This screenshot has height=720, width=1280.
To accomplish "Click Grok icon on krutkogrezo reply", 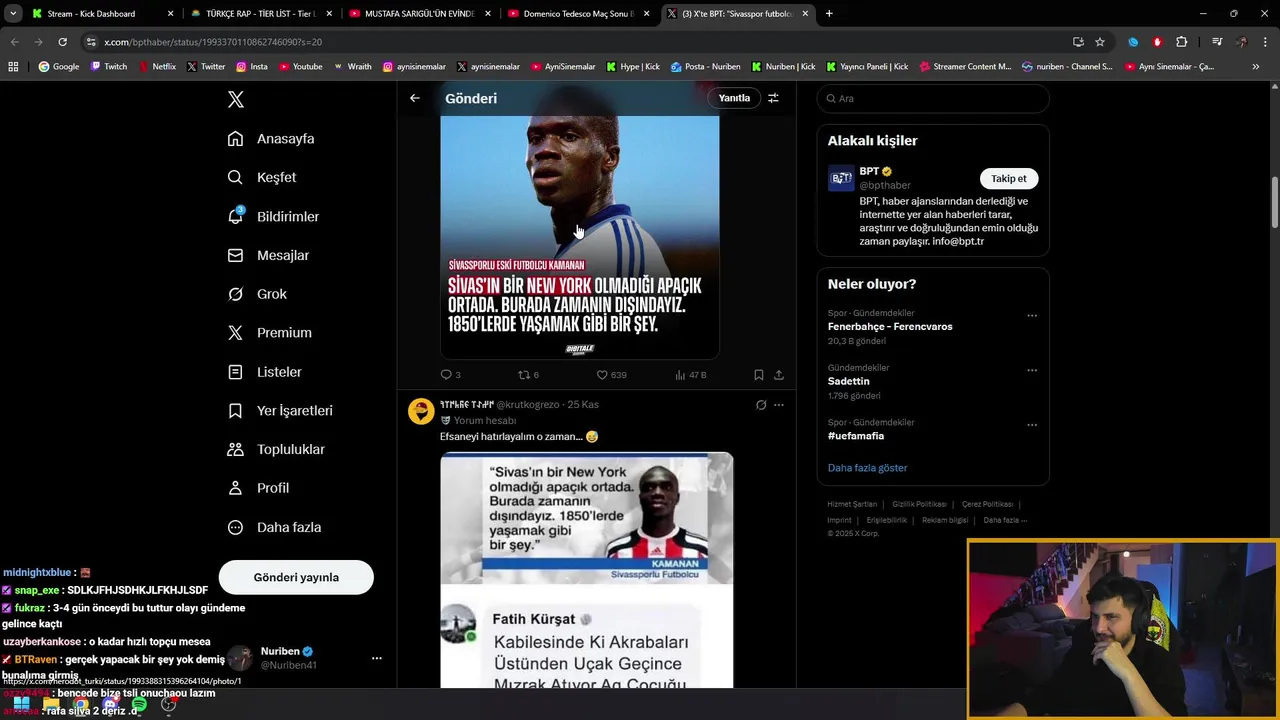I will click(761, 405).
